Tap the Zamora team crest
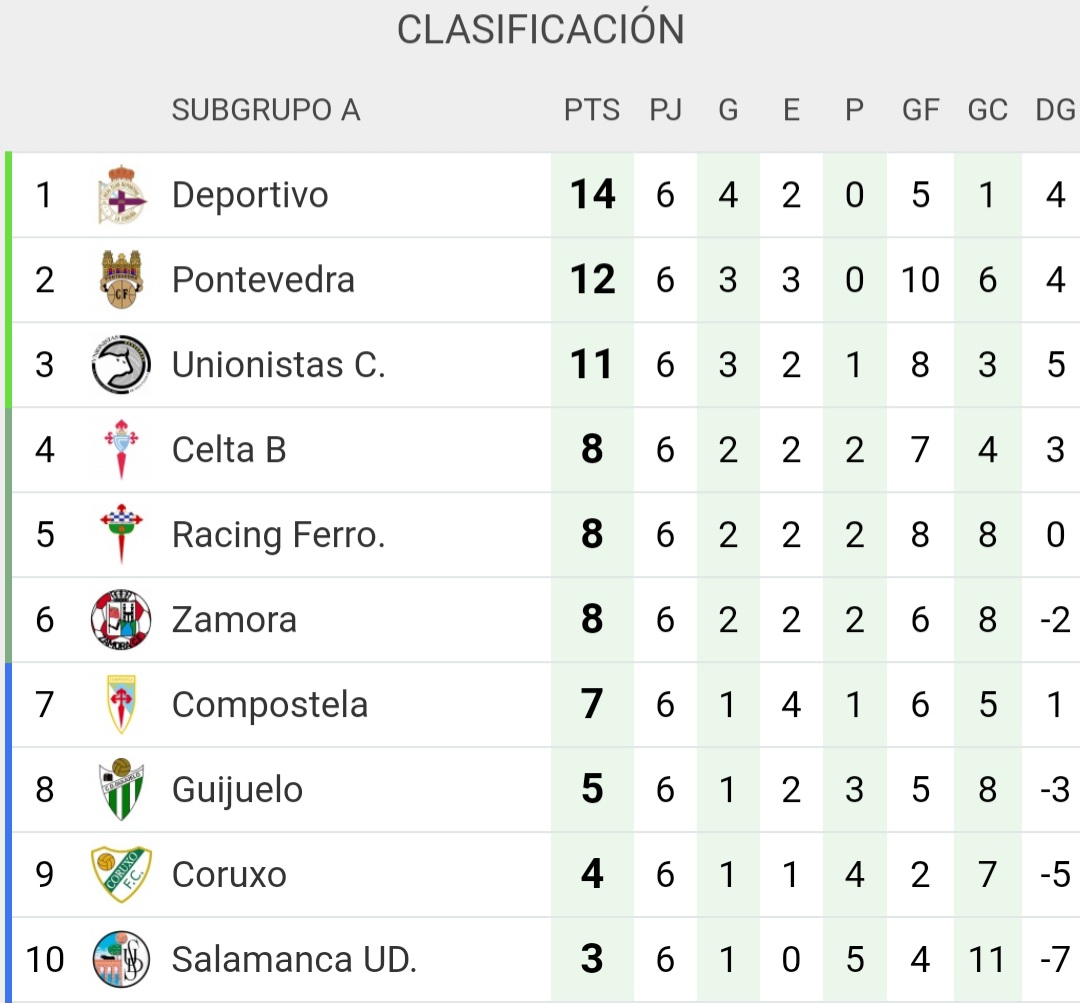Image resolution: width=1080 pixels, height=1003 pixels. pyautogui.click(x=121, y=620)
